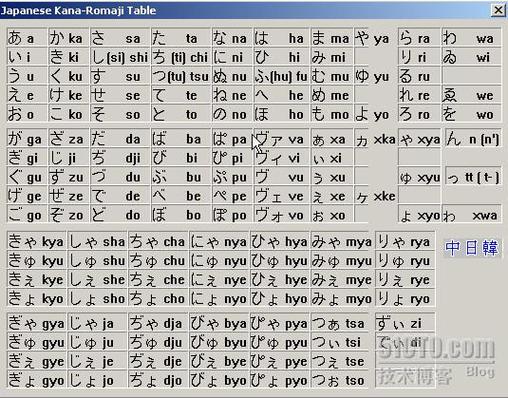The width and height of the screenshot is (508, 398).
Task: Select the small ゎ xwa cell
Action: (471, 215)
